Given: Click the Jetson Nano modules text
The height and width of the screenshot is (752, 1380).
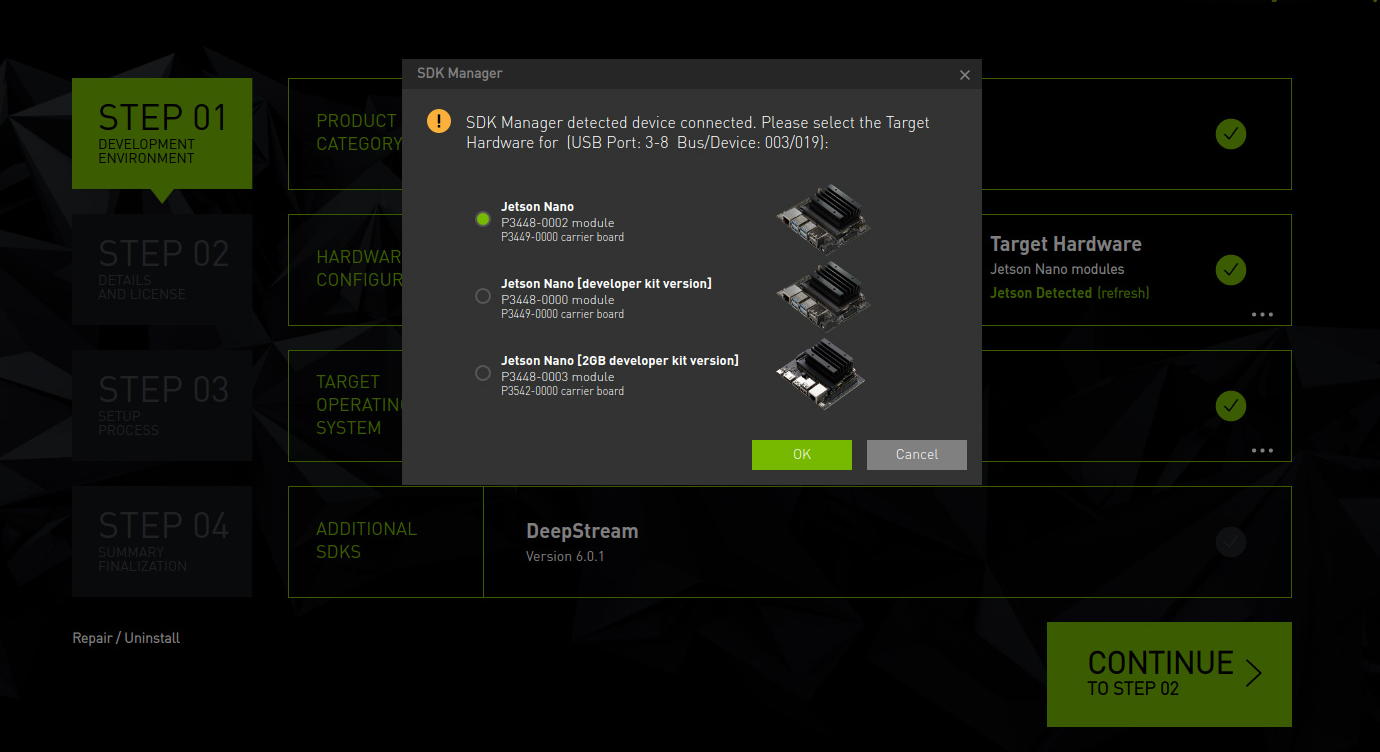Looking at the screenshot, I should (x=1057, y=269).
